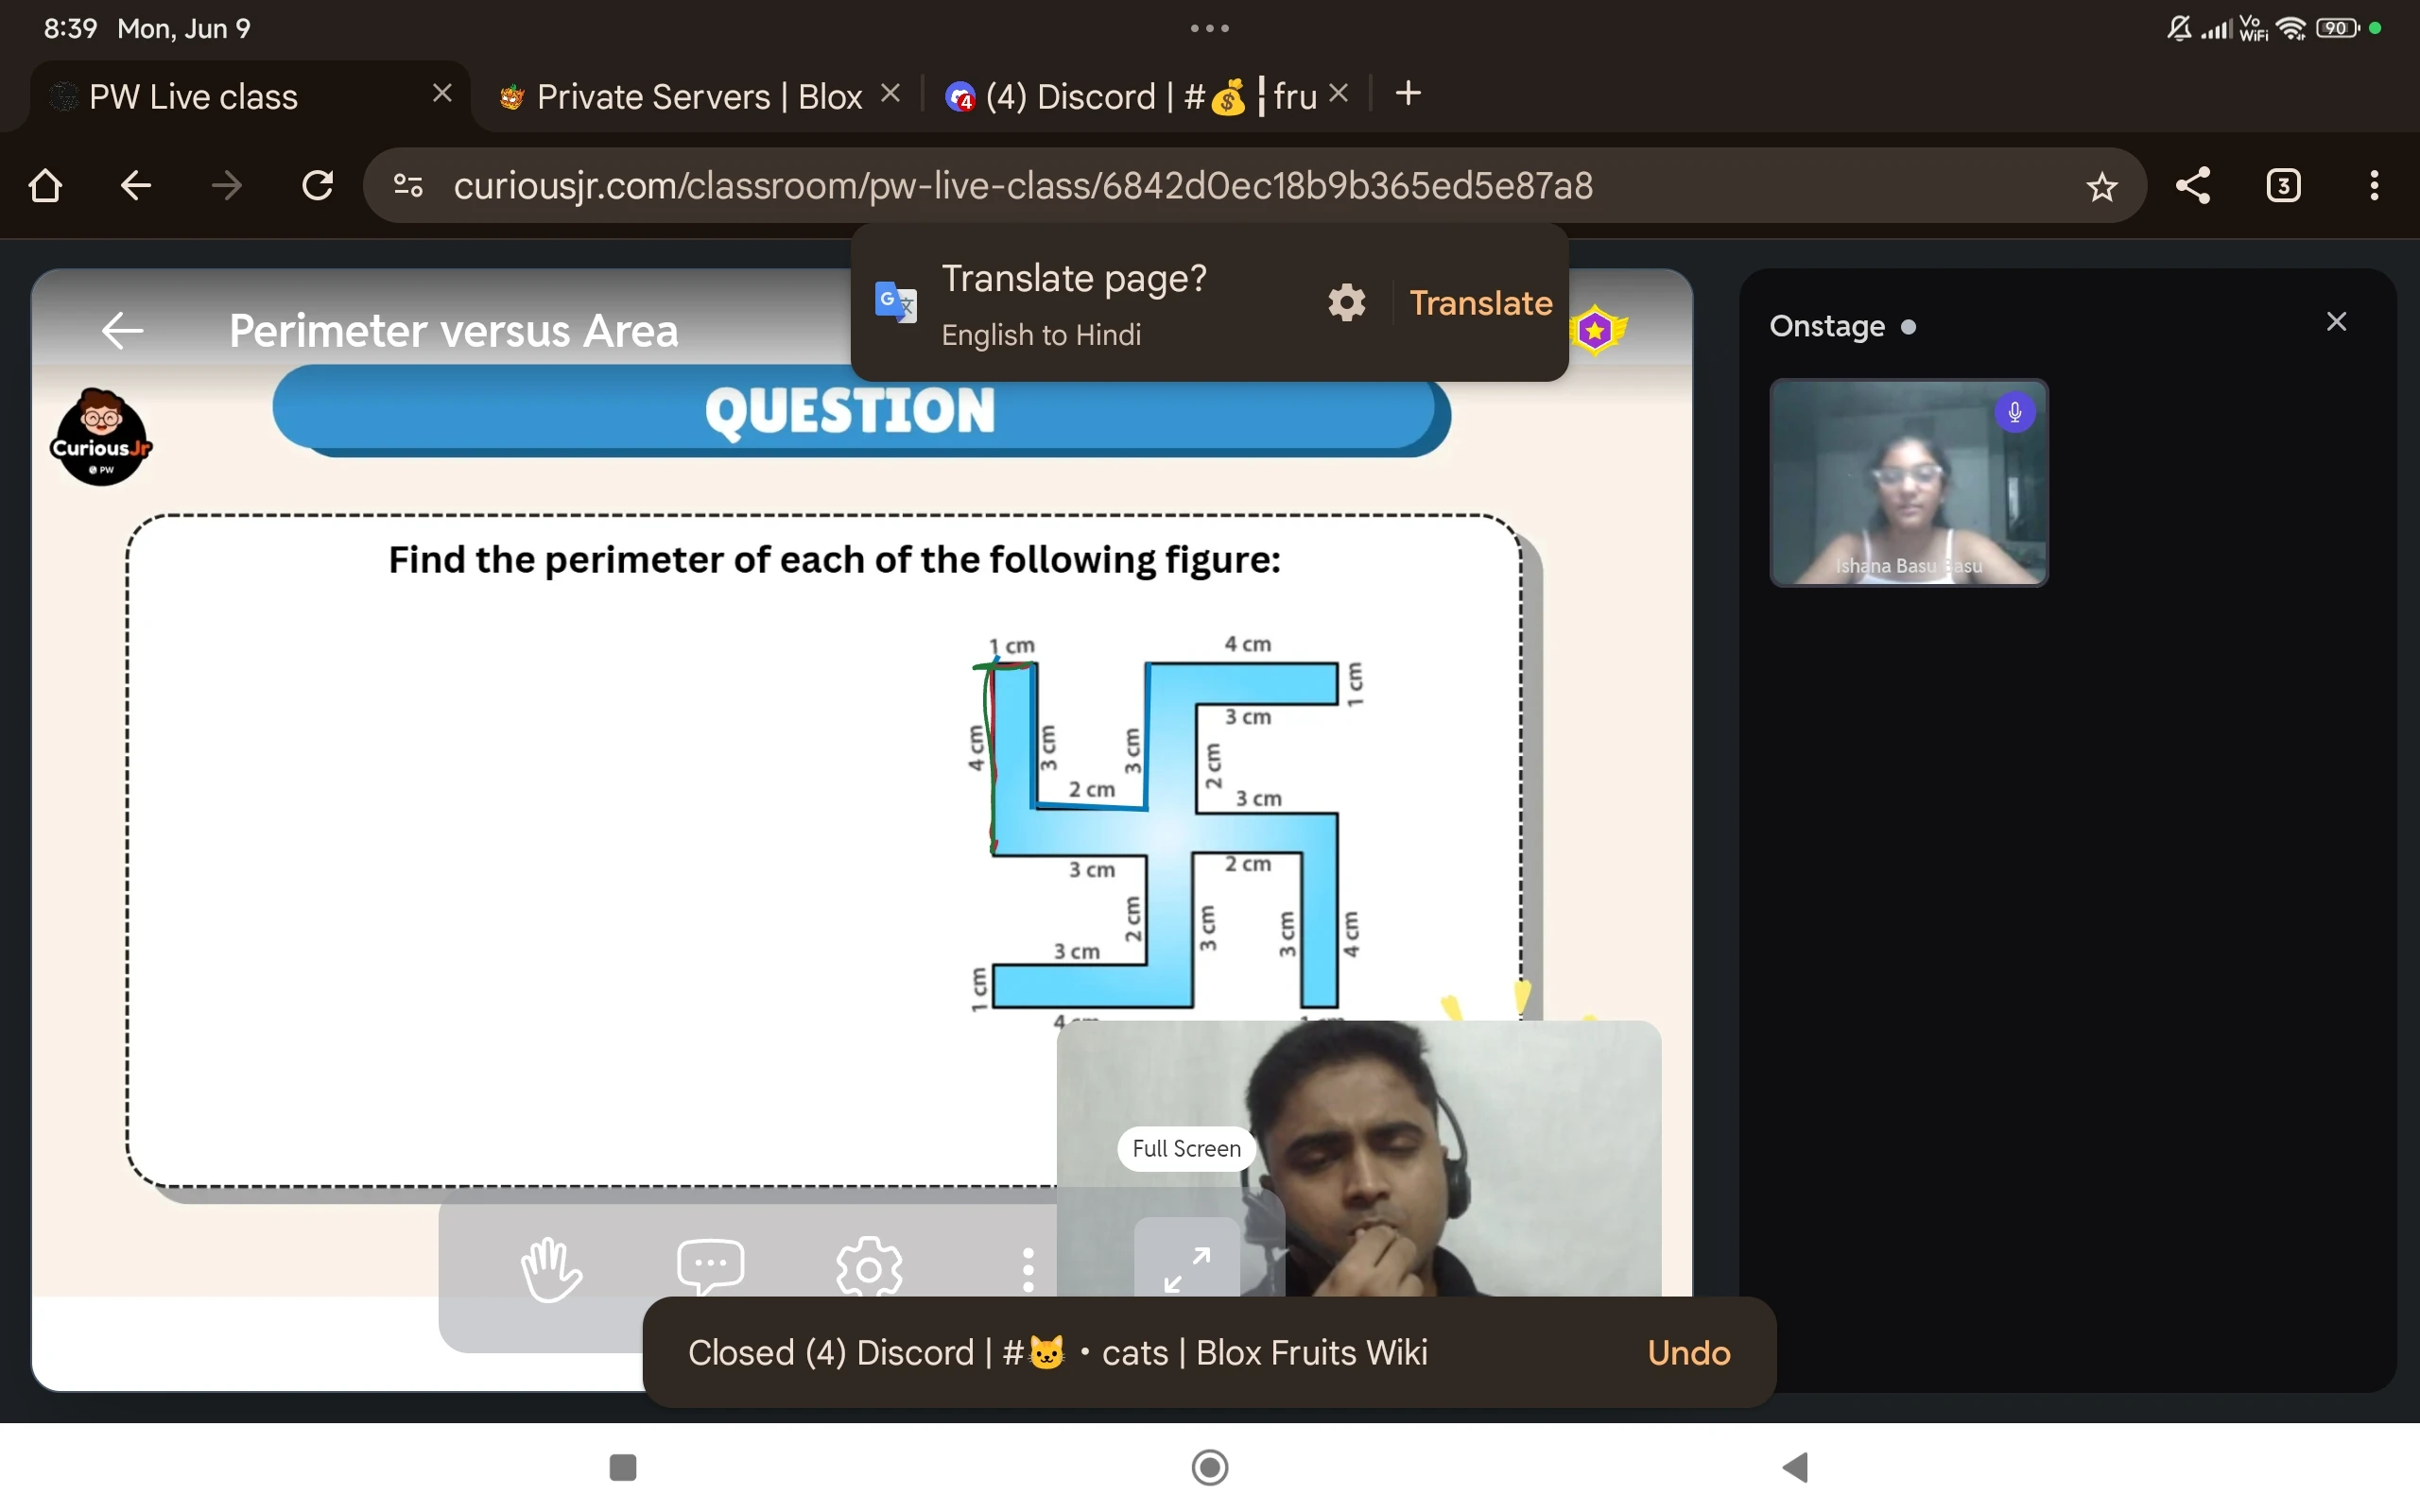Image resolution: width=2420 pixels, height=1512 pixels.
Task: Open Translate settings gear in popup
Action: pyautogui.click(x=1346, y=302)
